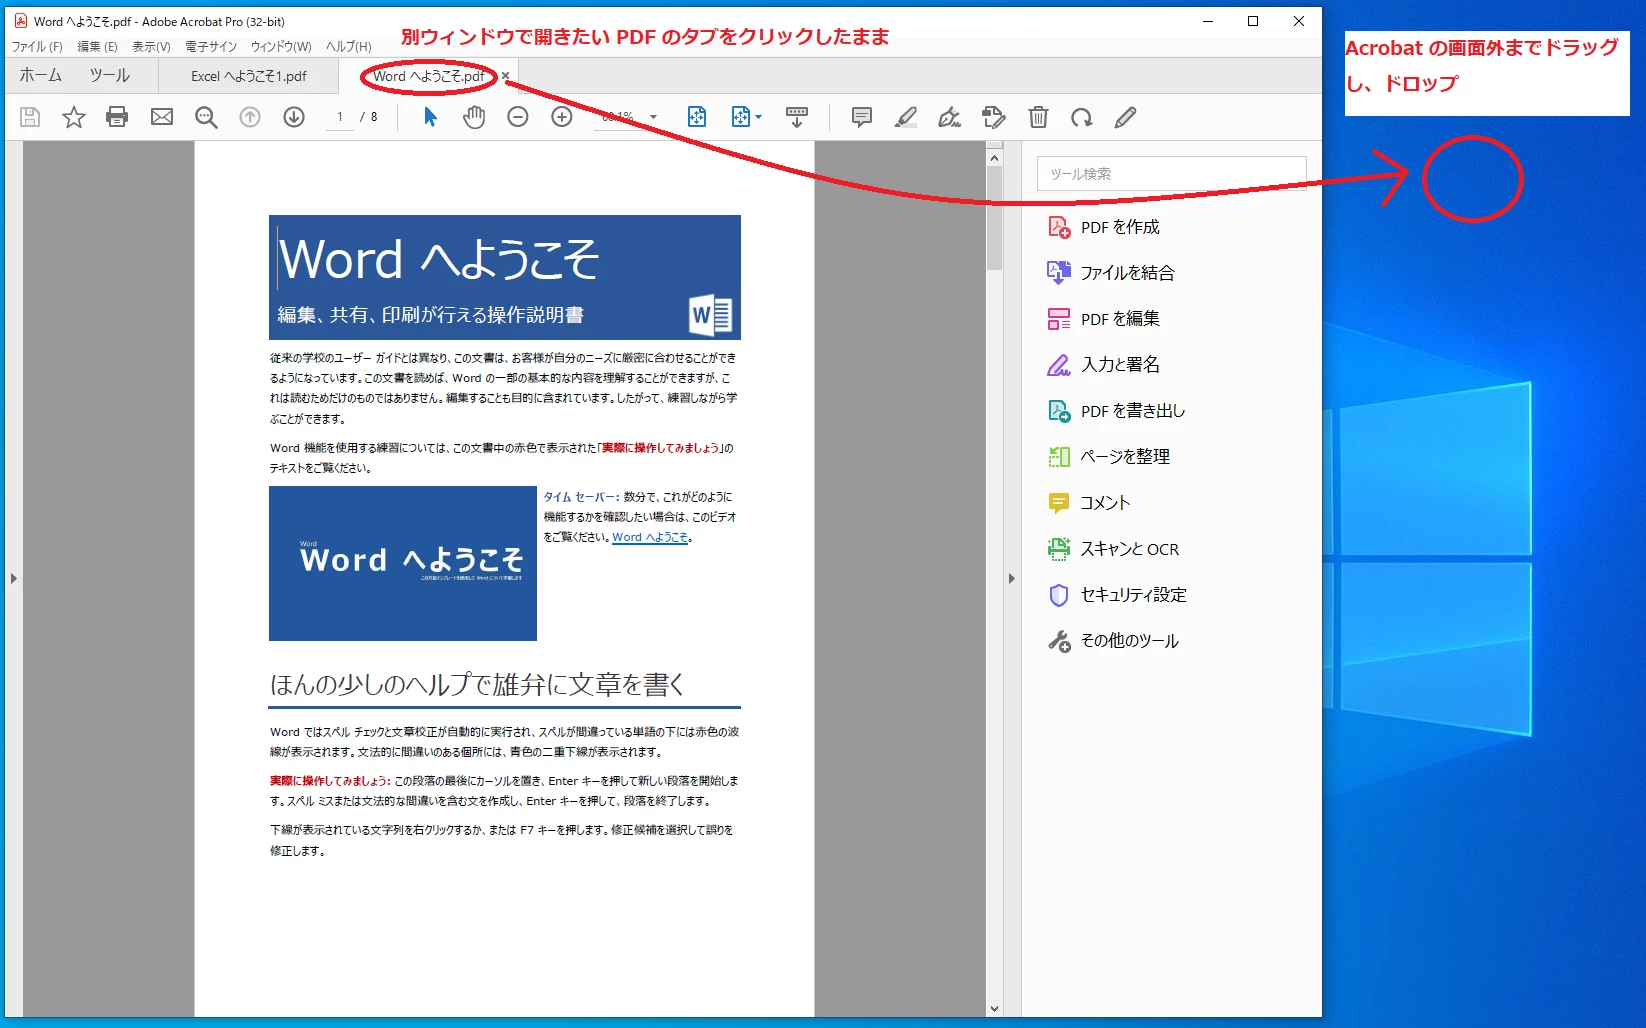Open the find text magnifier icon
This screenshot has width=1646, height=1028.
click(206, 117)
